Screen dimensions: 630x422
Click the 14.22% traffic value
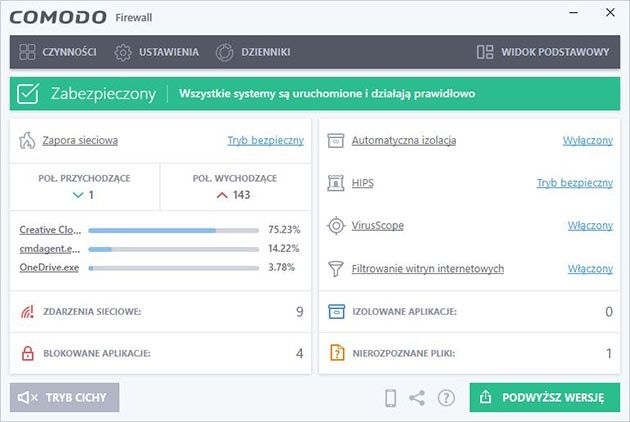coord(284,248)
